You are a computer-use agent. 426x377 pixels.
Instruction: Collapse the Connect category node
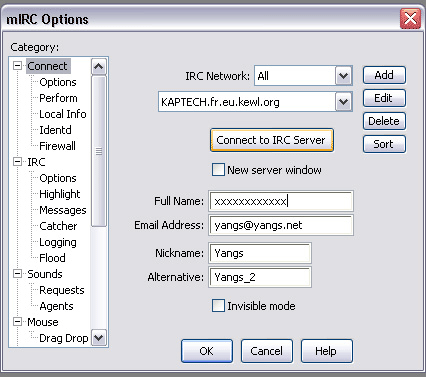click(17, 66)
